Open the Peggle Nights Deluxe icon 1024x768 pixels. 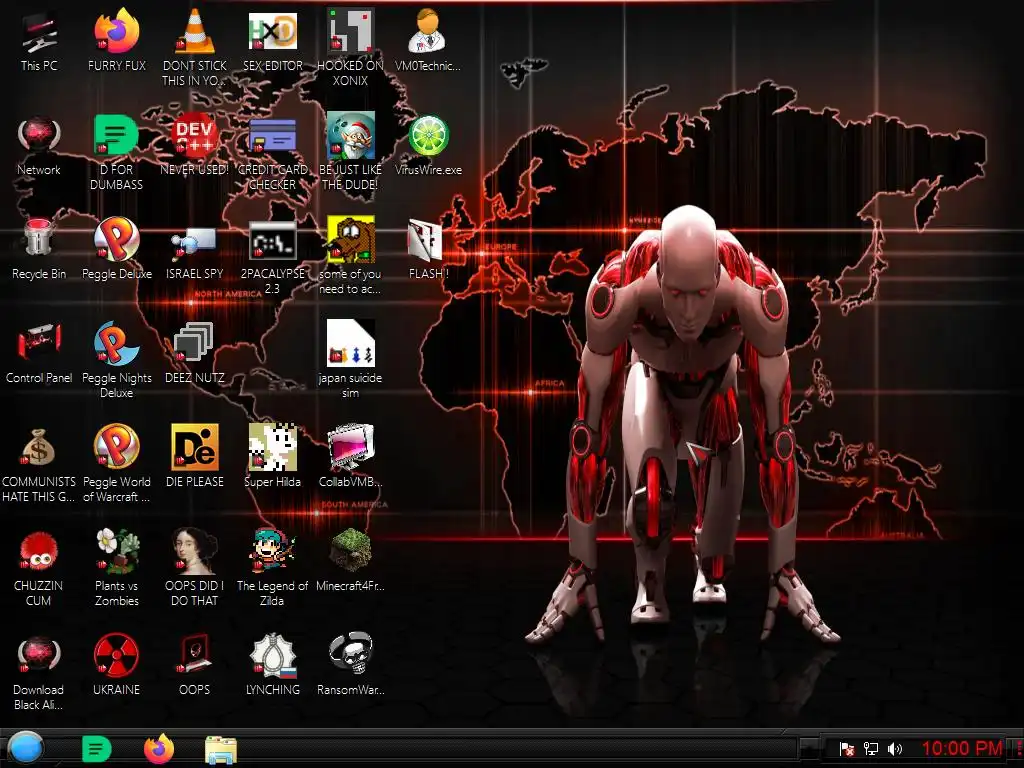(x=116, y=343)
